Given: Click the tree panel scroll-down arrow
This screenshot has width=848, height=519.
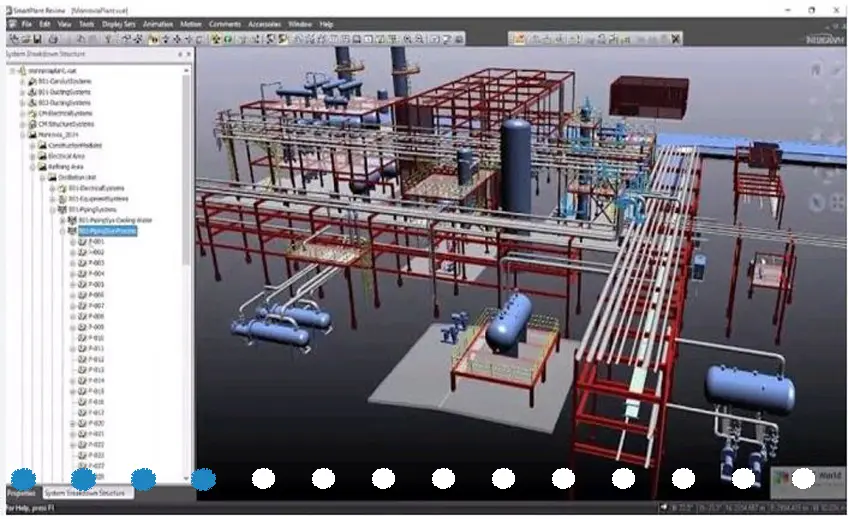Looking at the screenshot, I should [187, 478].
